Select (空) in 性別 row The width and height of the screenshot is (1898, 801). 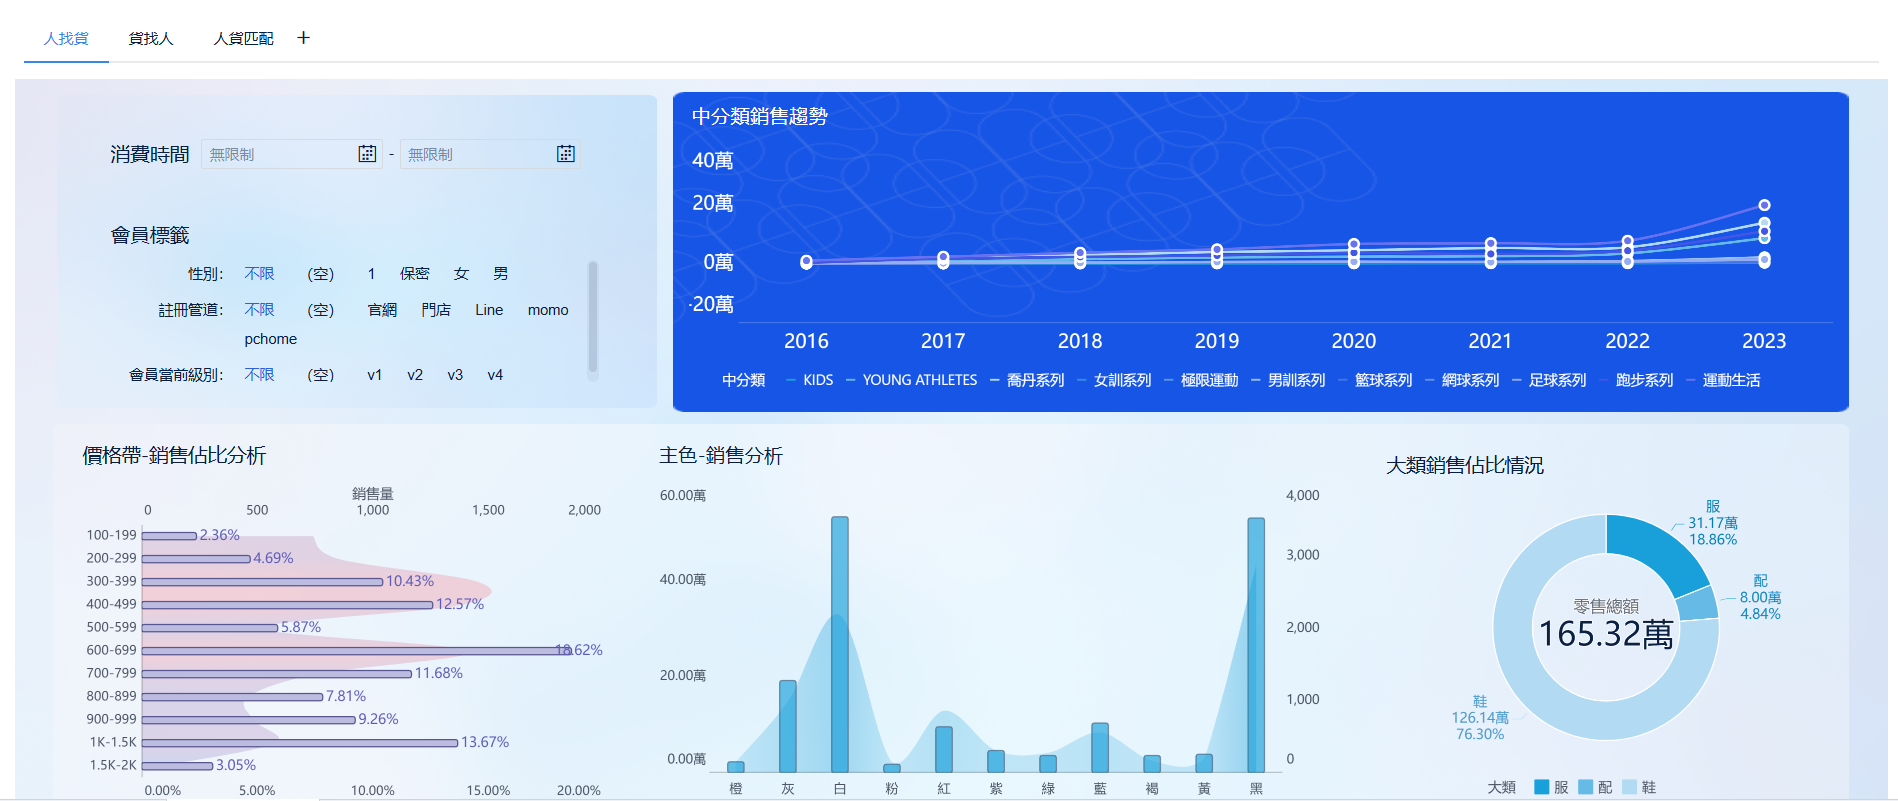(320, 274)
